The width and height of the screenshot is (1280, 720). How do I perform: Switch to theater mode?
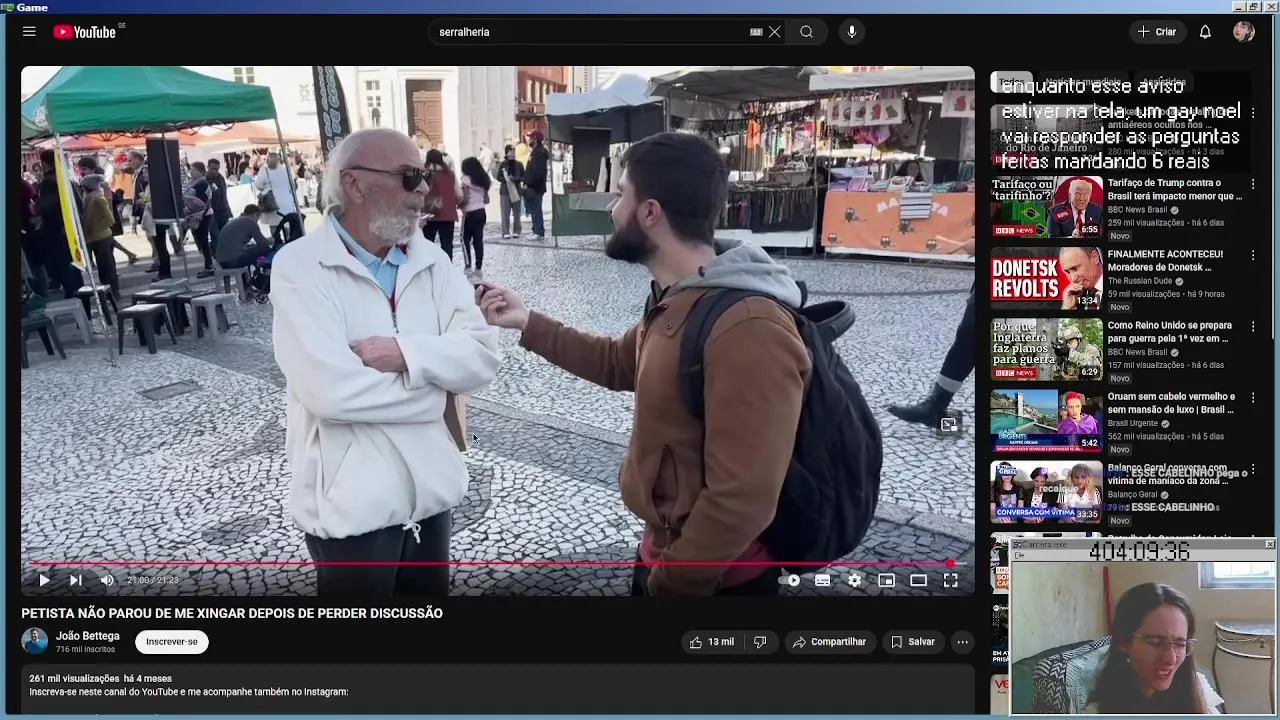[918, 580]
